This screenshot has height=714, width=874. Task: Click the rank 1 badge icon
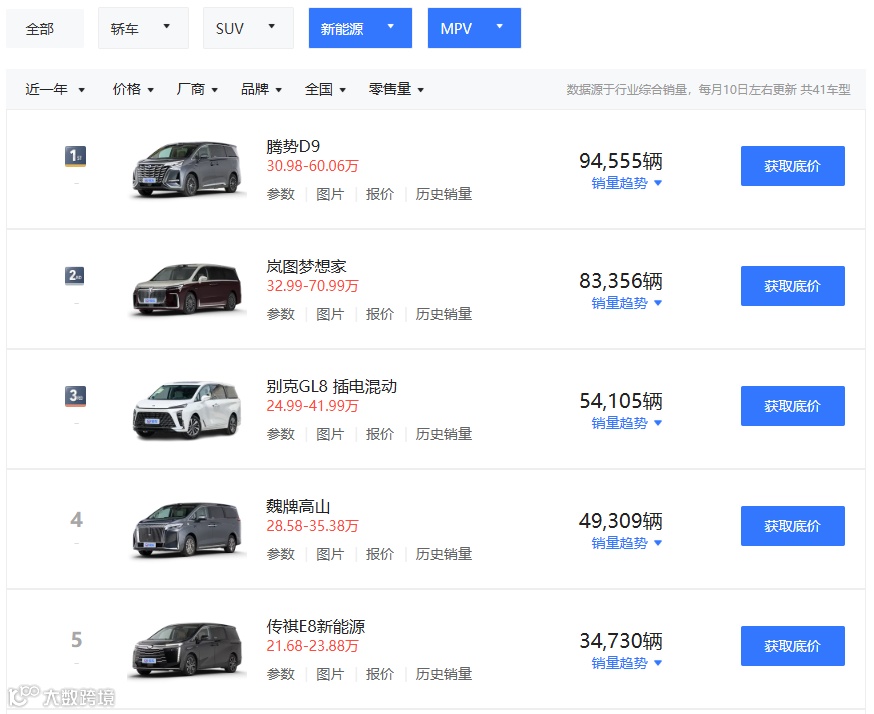tap(75, 156)
